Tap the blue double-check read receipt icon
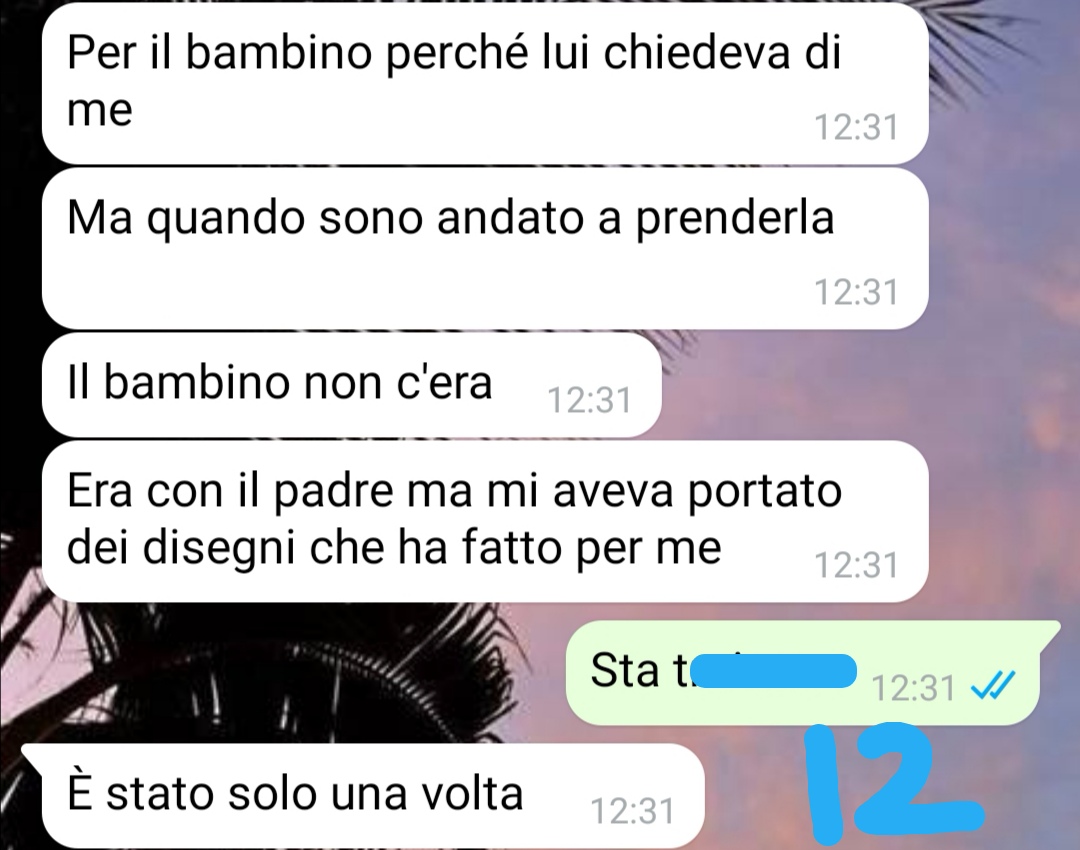 click(992, 685)
